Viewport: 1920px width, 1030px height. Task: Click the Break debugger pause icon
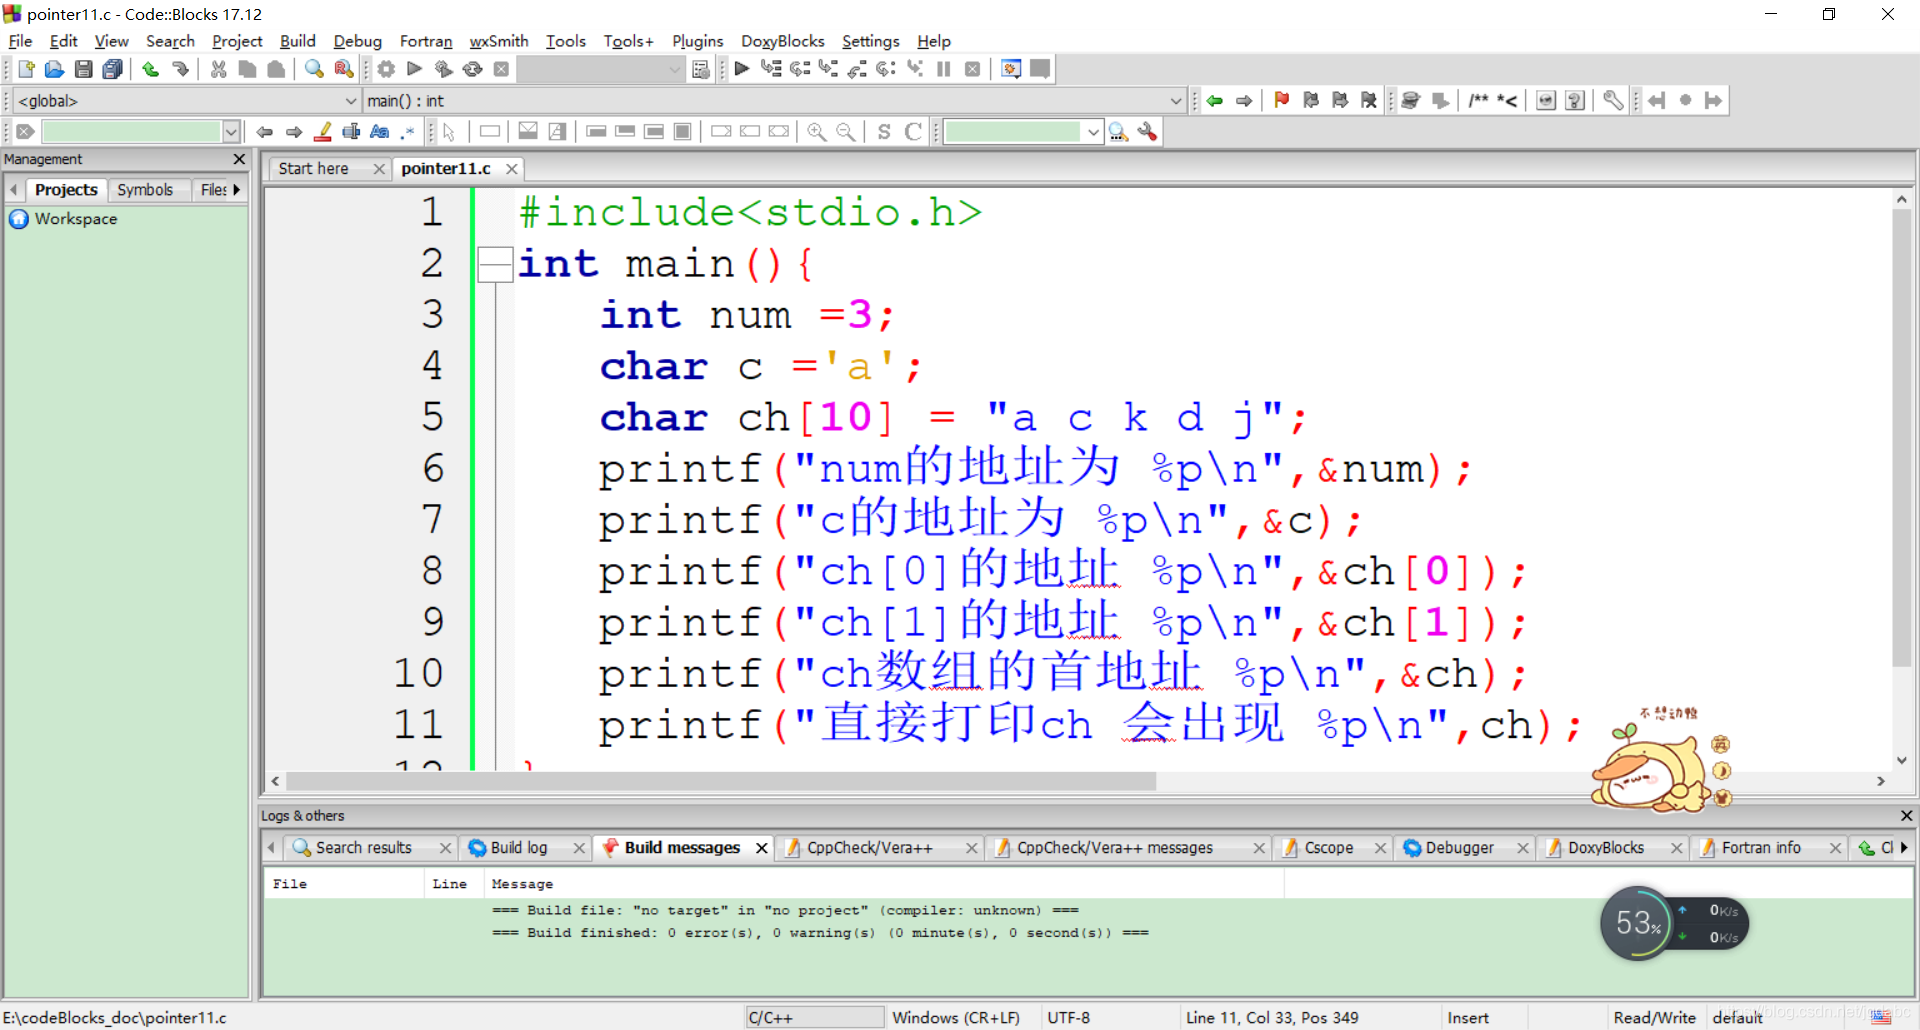click(943, 69)
